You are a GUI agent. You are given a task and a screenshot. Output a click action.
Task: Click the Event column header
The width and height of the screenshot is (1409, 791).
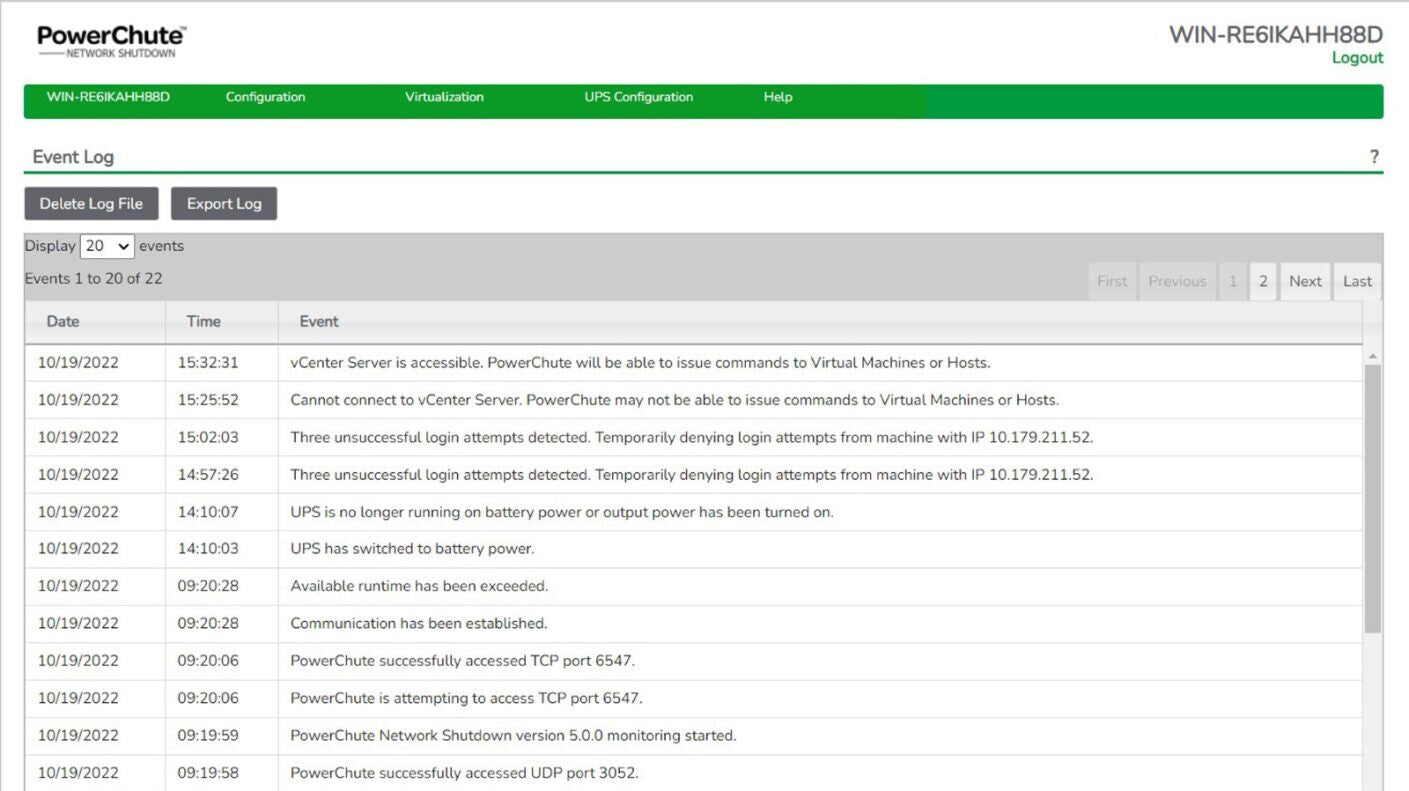click(319, 321)
